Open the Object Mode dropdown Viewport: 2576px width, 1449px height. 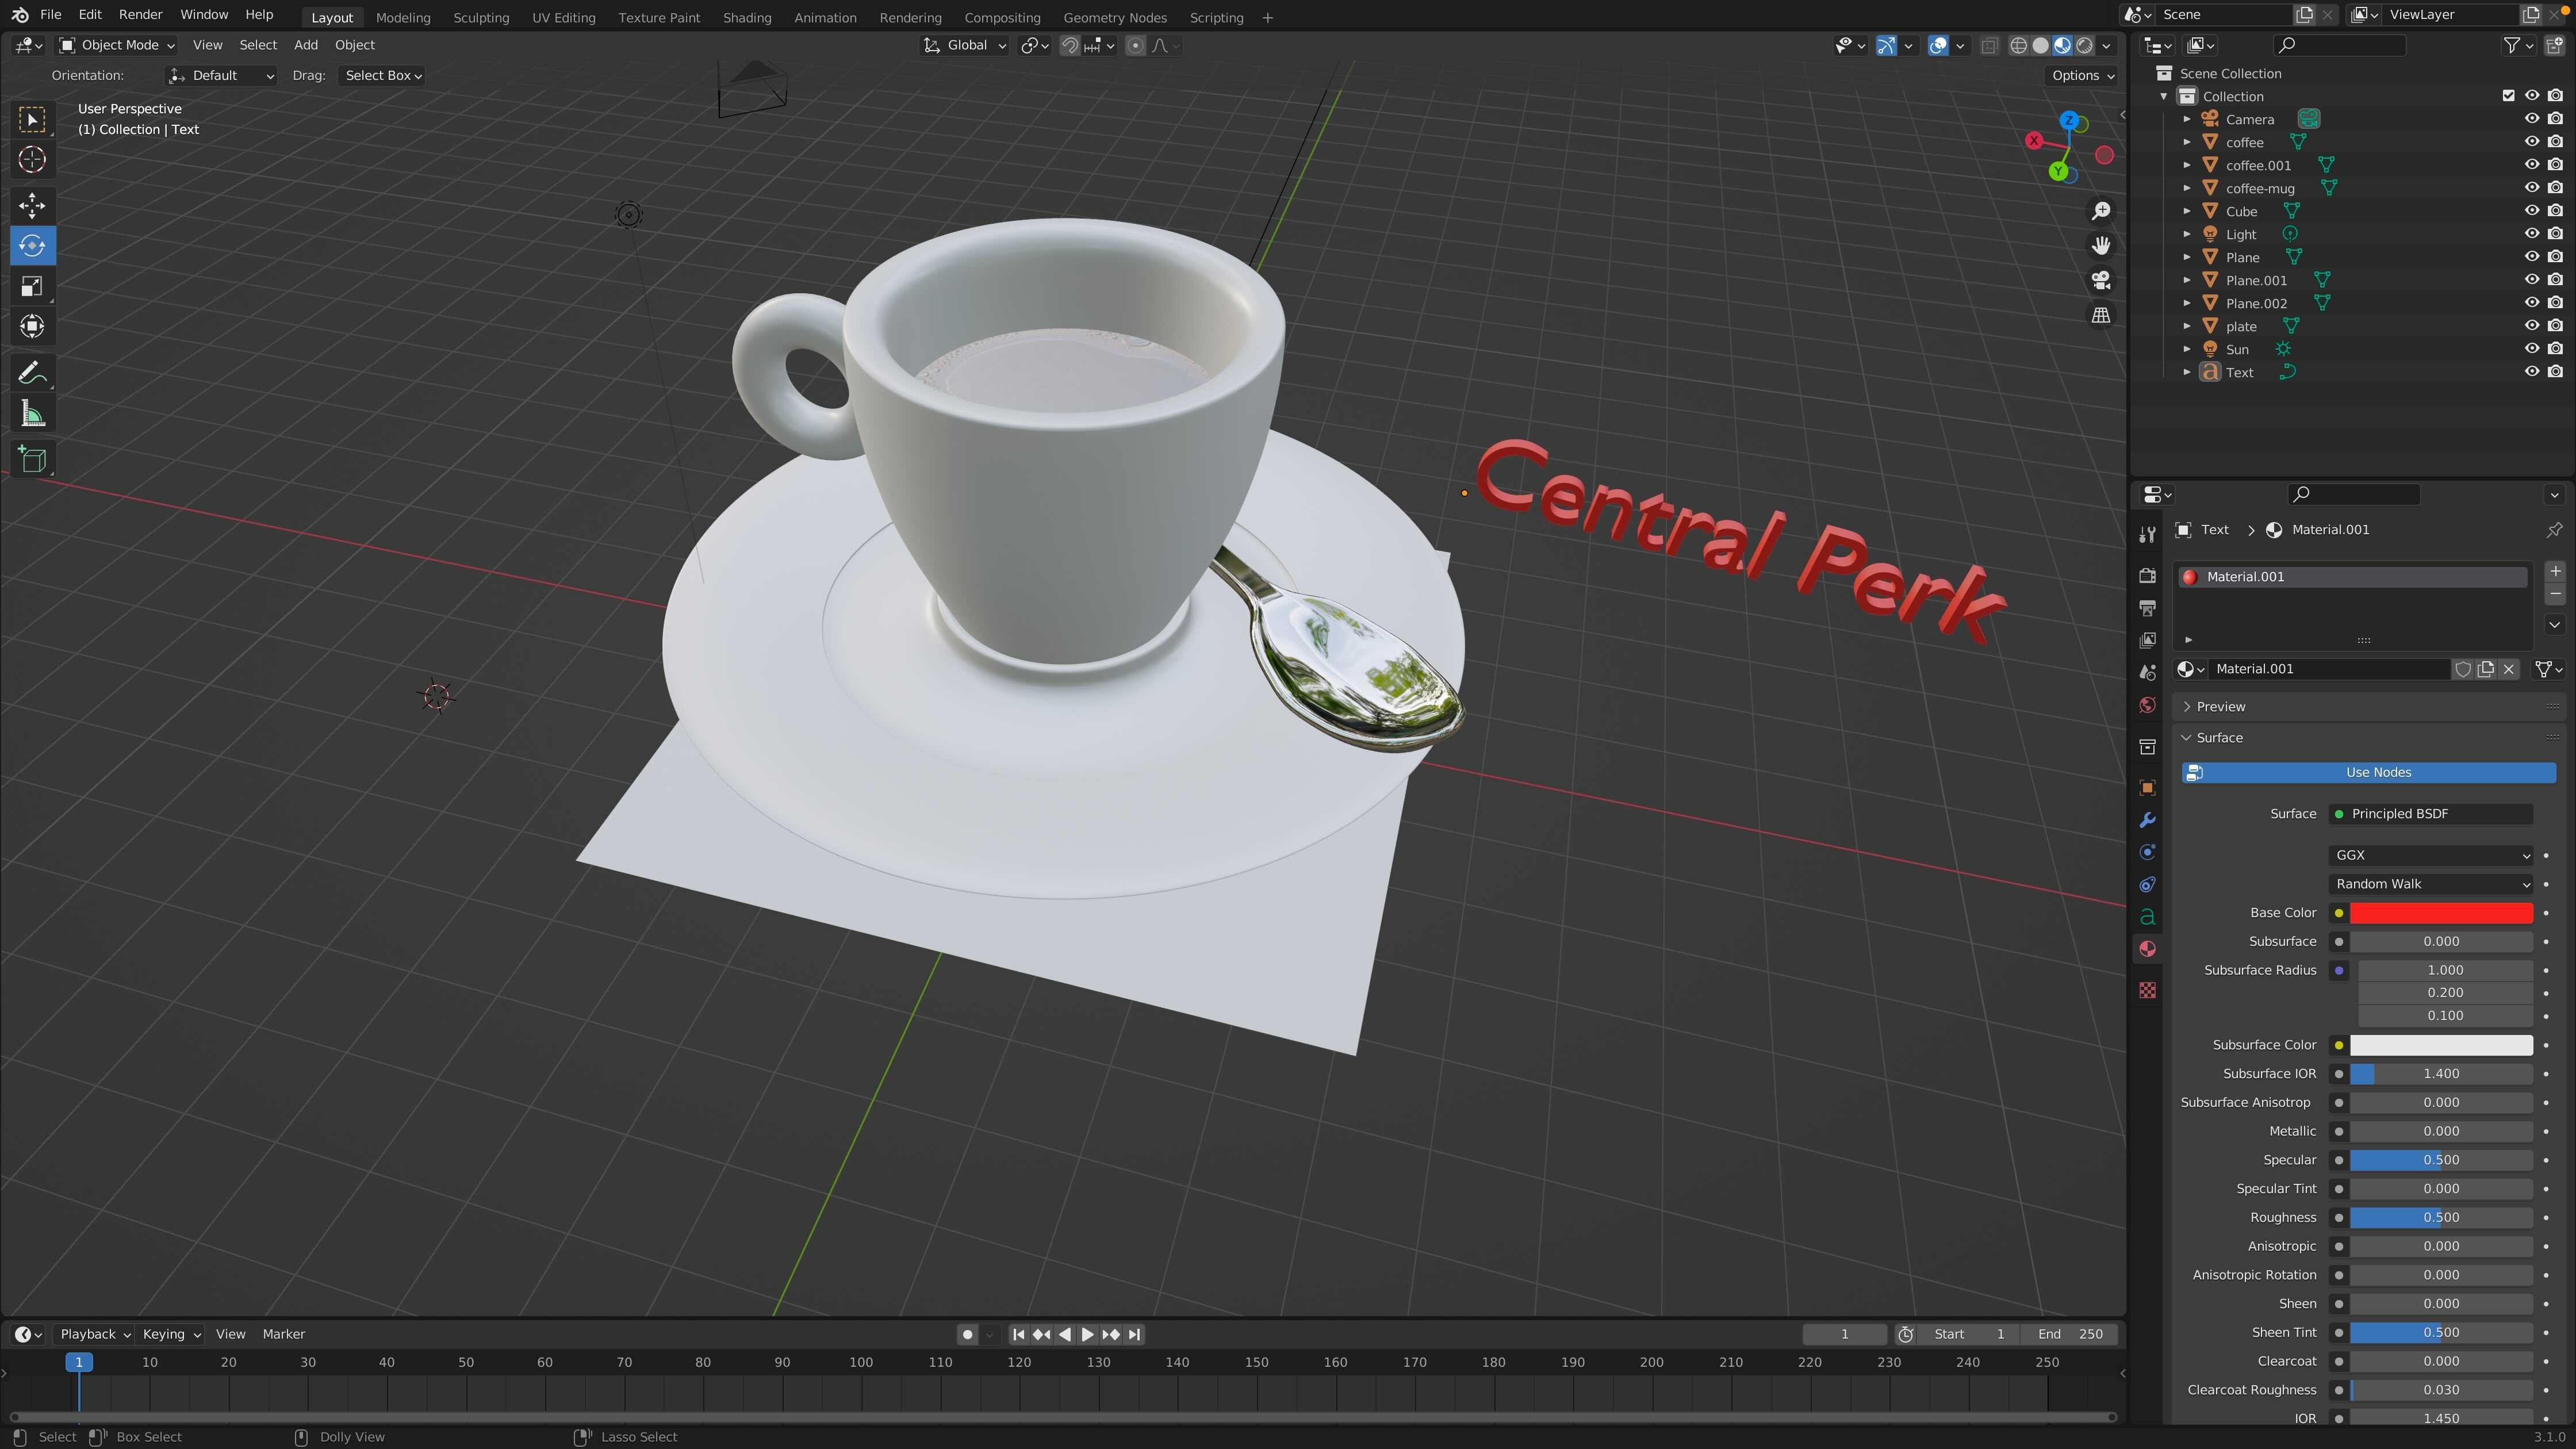point(117,45)
